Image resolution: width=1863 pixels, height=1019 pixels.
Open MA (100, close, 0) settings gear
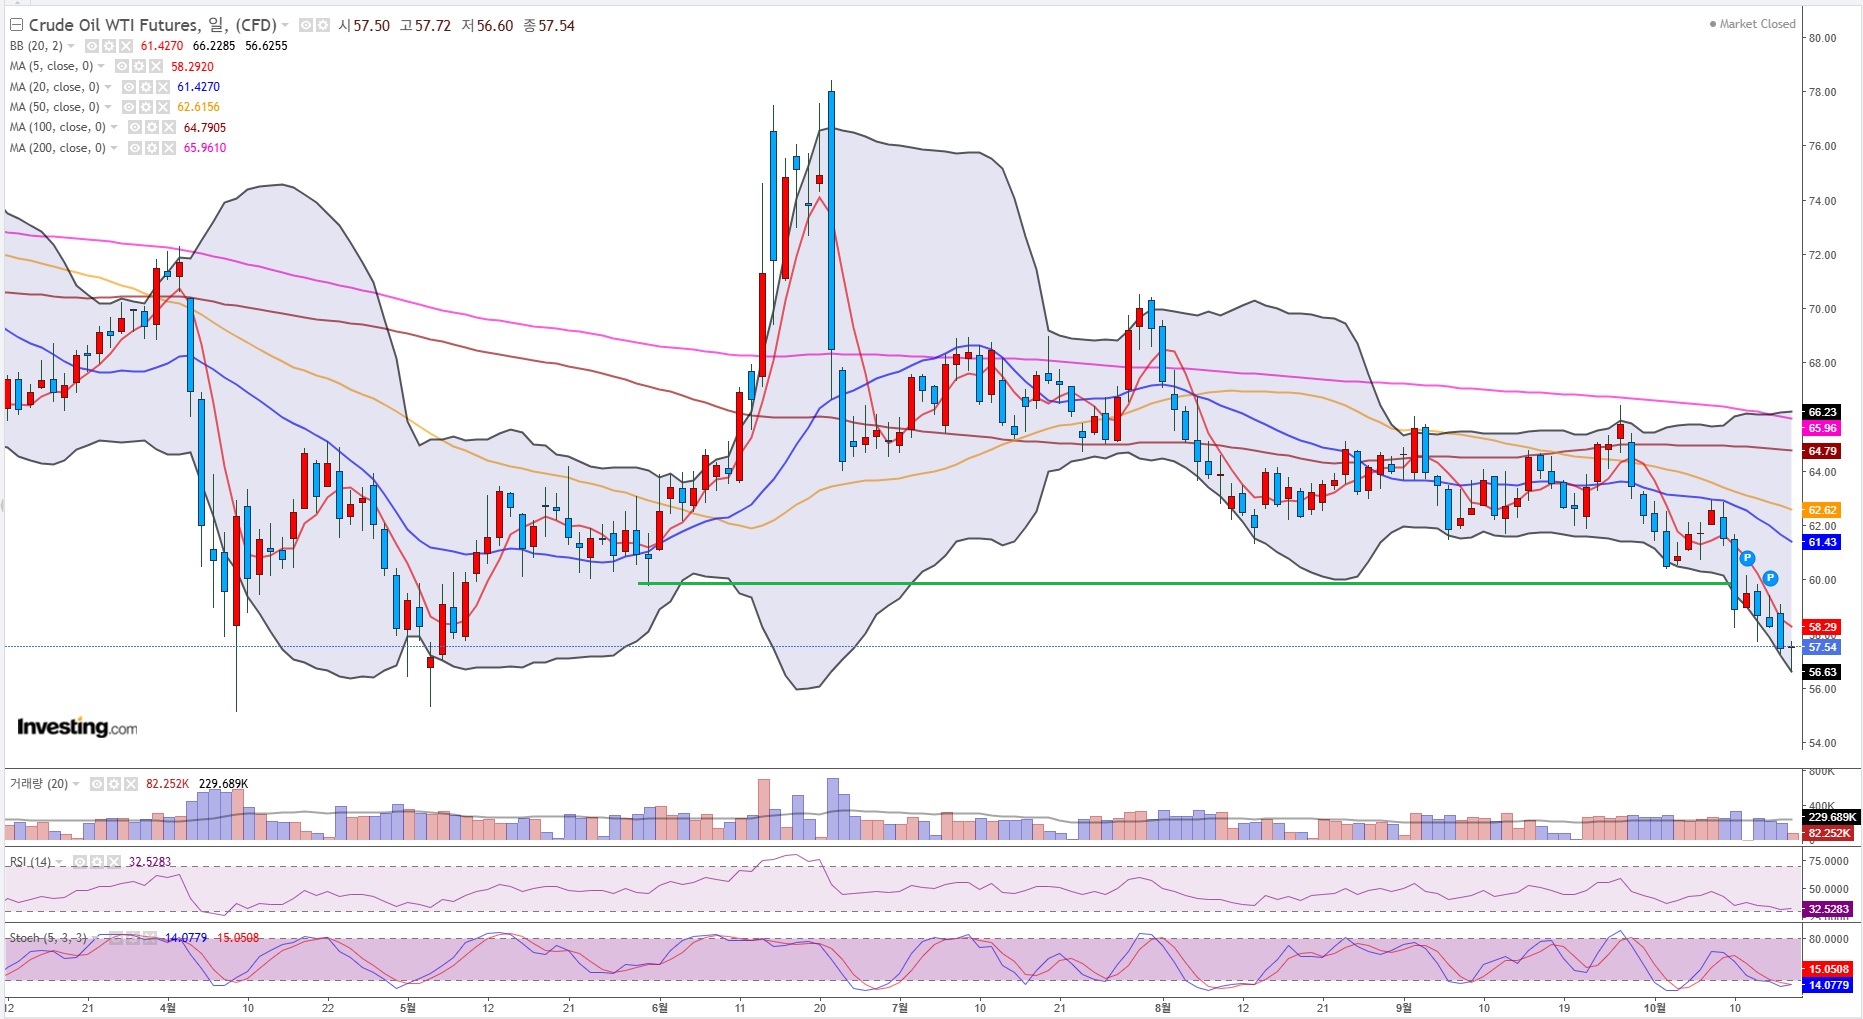151,127
